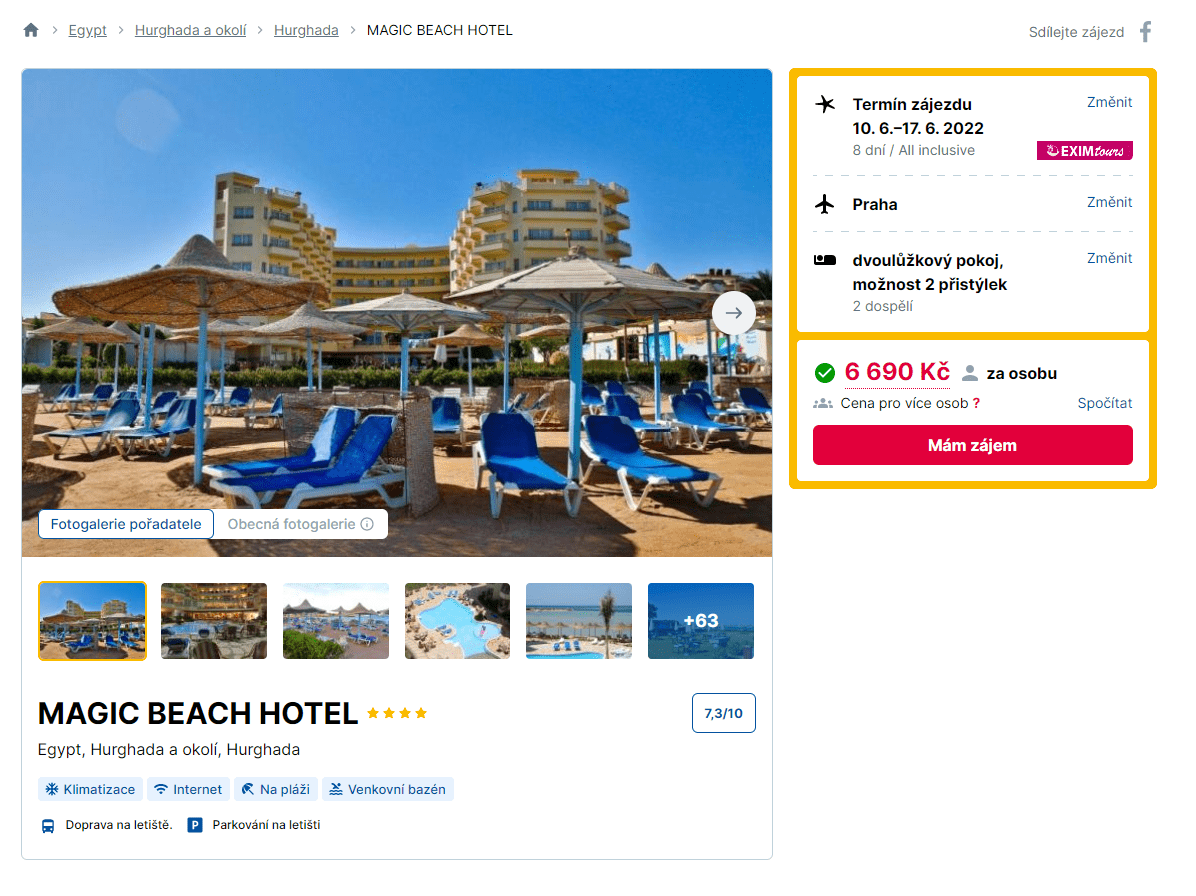The width and height of the screenshot is (1196, 896).
Task: Switch to Obecná fotogalerie tab
Action: click(x=301, y=524)
